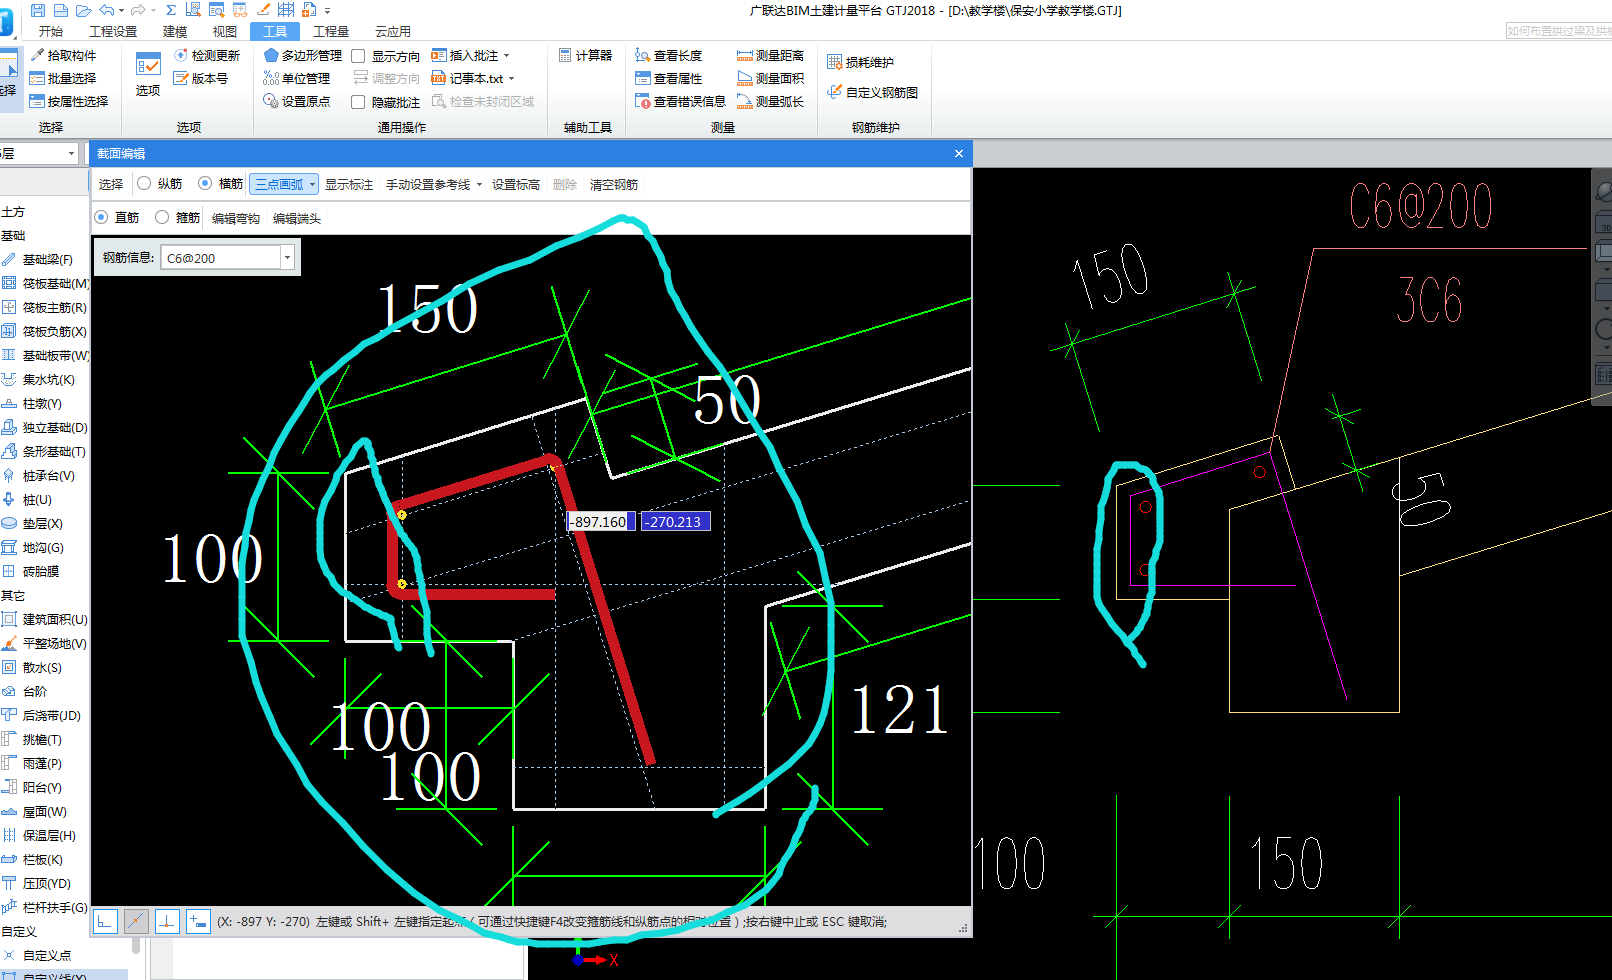Open the 选项 options button
This screenshot has width=1612, height=980.
pos(148,74)
